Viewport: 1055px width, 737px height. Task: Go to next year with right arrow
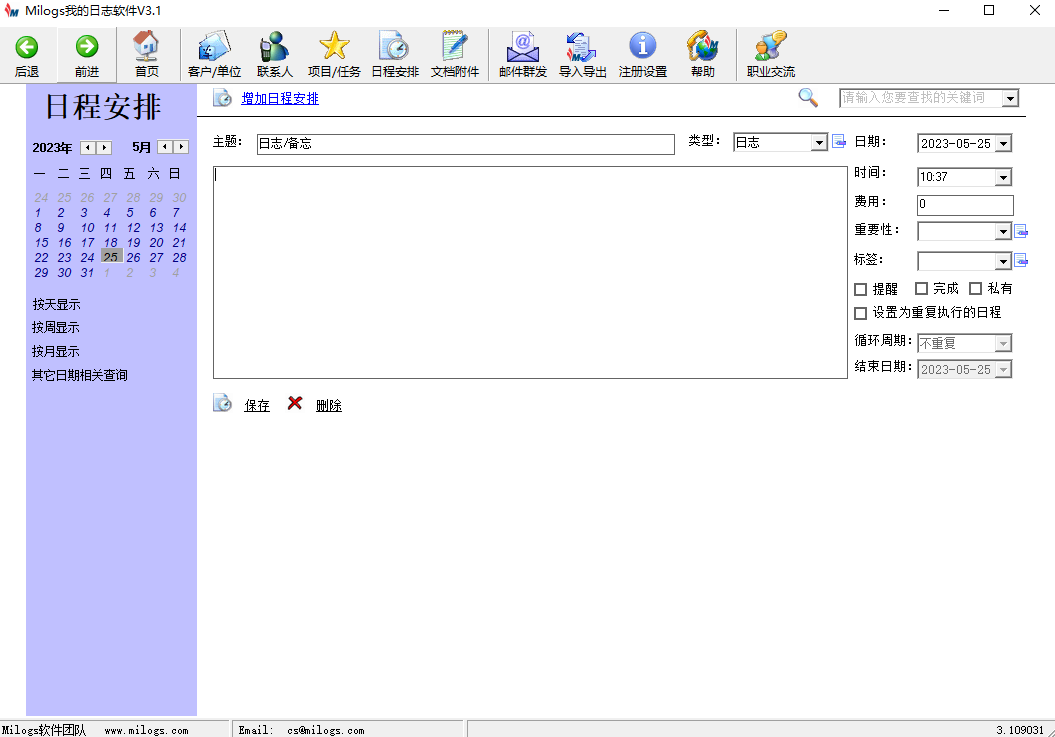click(104, 147)
